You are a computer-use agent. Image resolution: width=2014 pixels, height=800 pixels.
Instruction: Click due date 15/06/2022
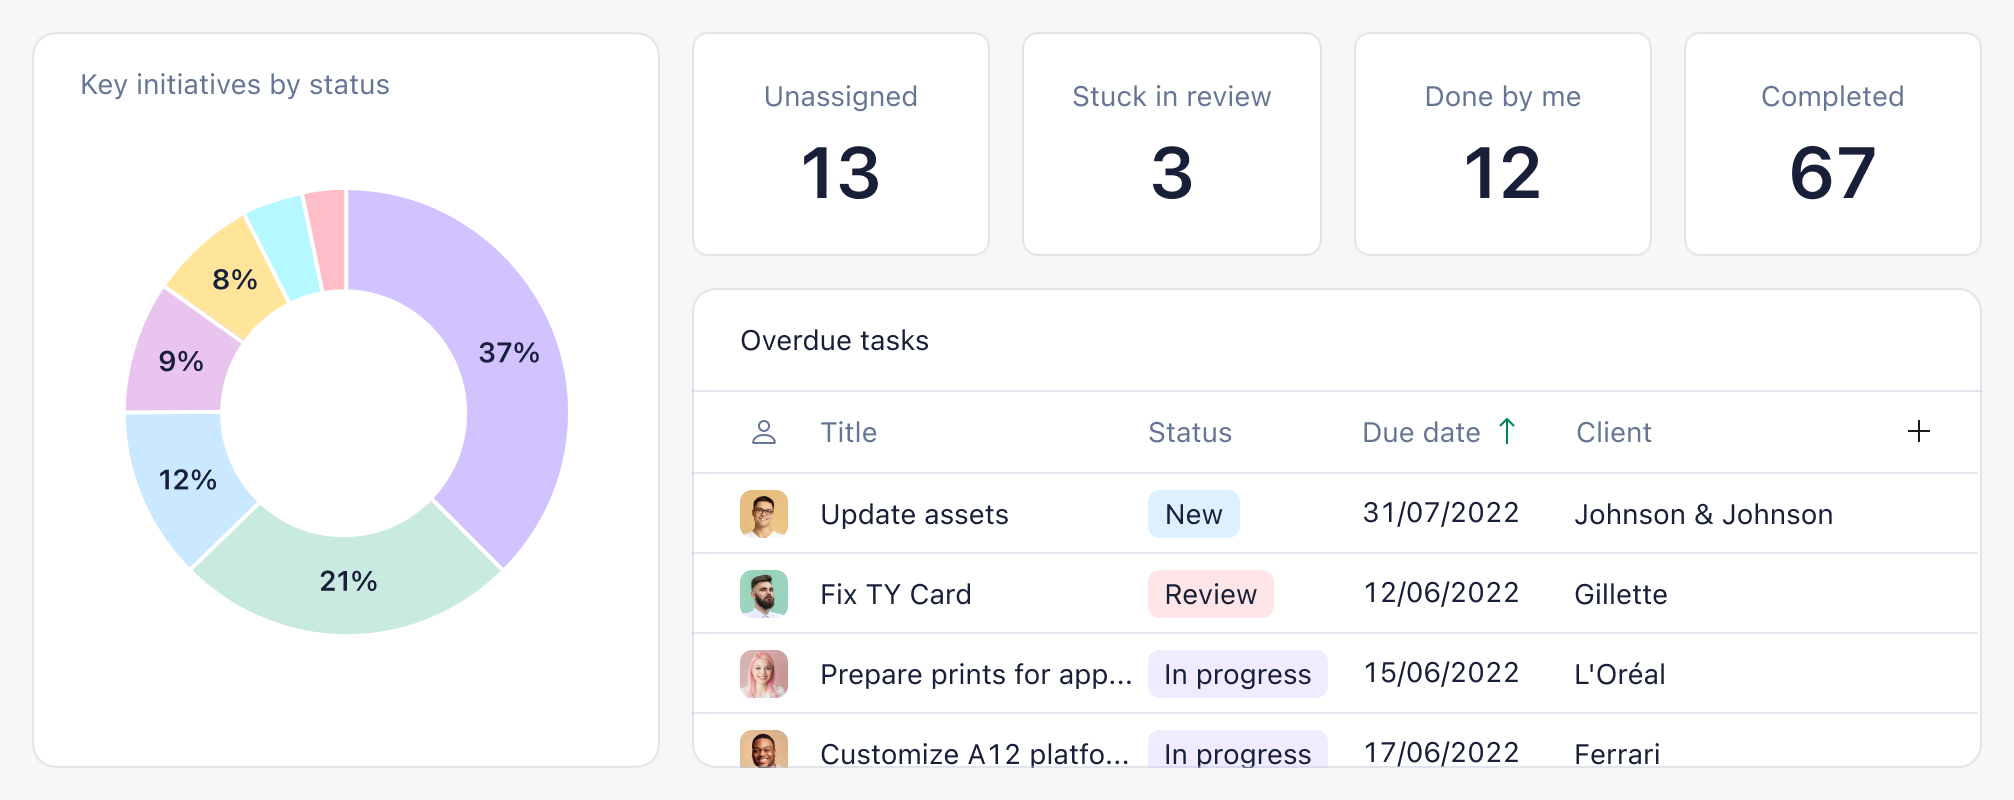pyautogui.click(x=1441, y=673)
